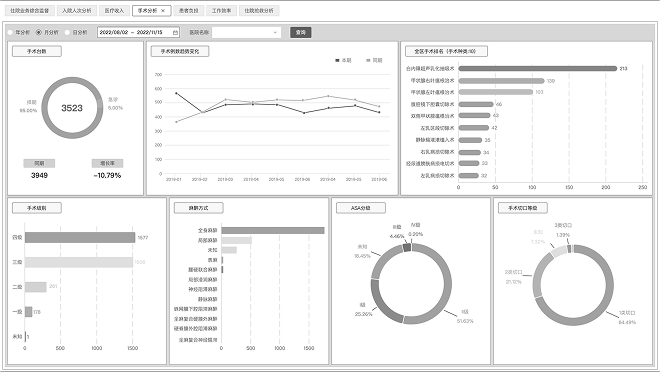The image size is (660, 372).
Task: Open the calendar icon in date range field
Action: [175, 32]
